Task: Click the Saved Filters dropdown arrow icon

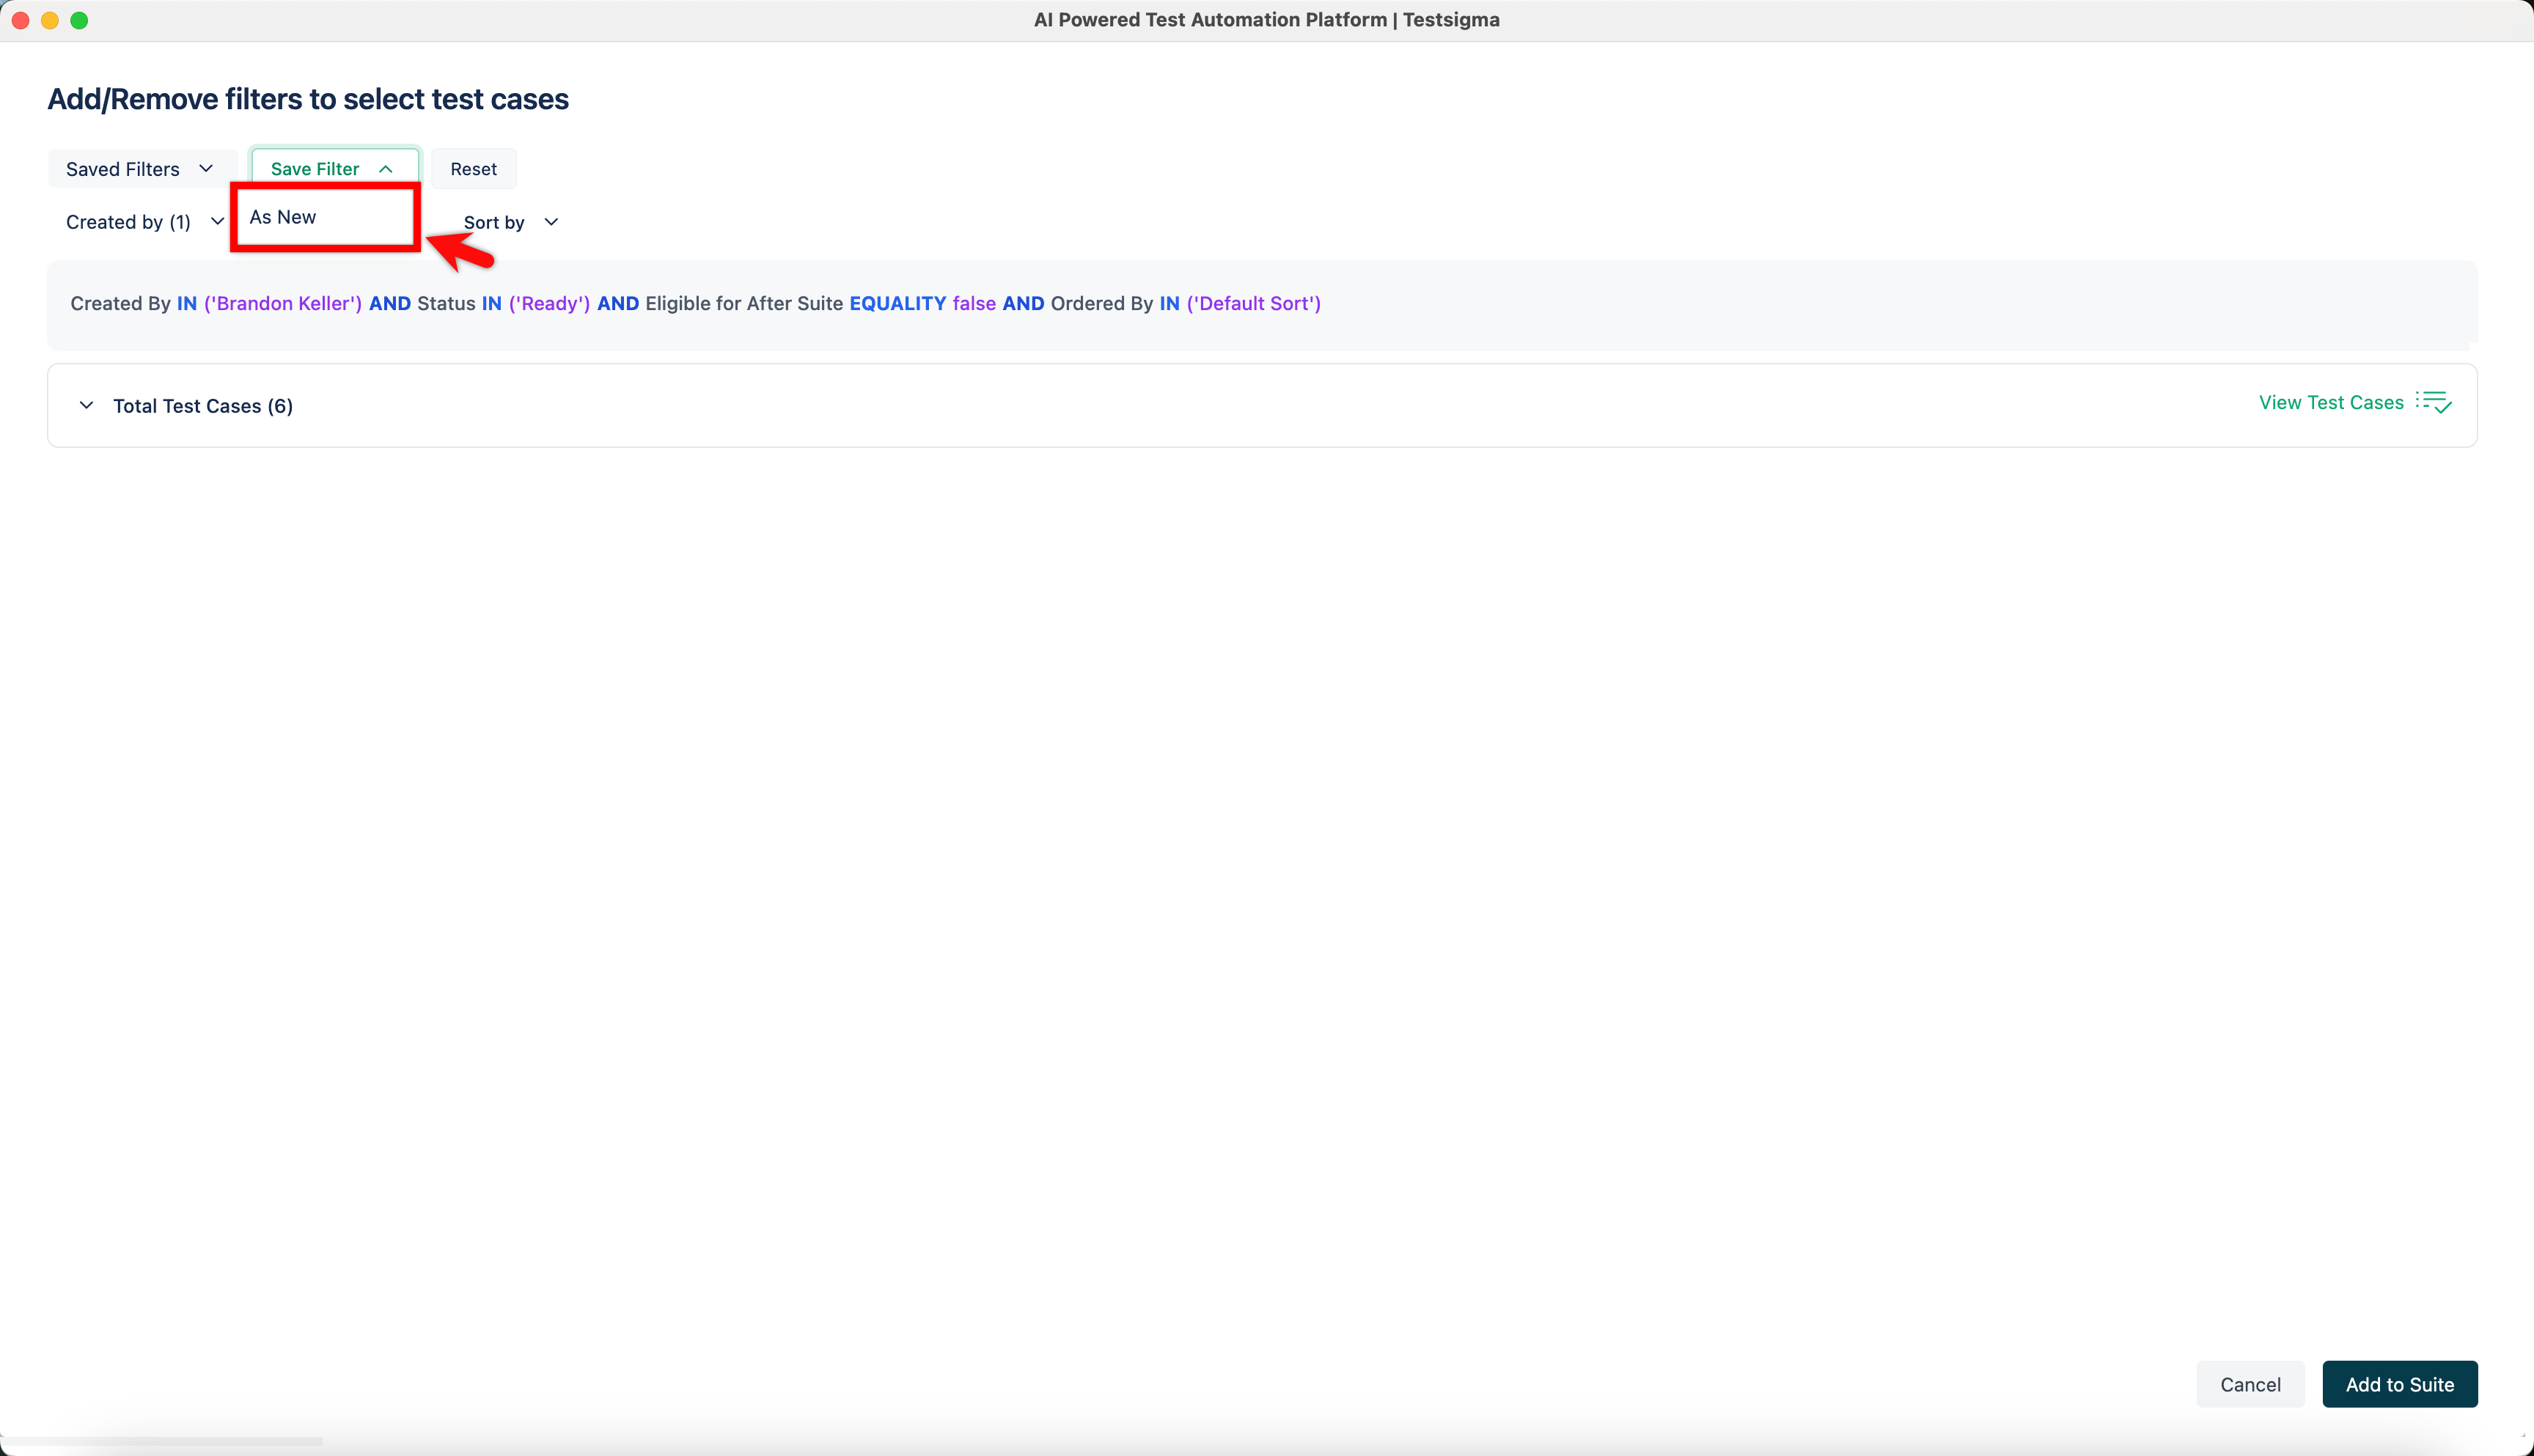Action: 206,168
